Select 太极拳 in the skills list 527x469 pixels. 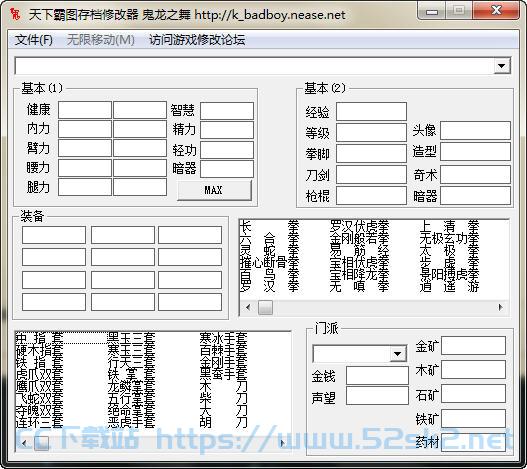tap(449, 250)
